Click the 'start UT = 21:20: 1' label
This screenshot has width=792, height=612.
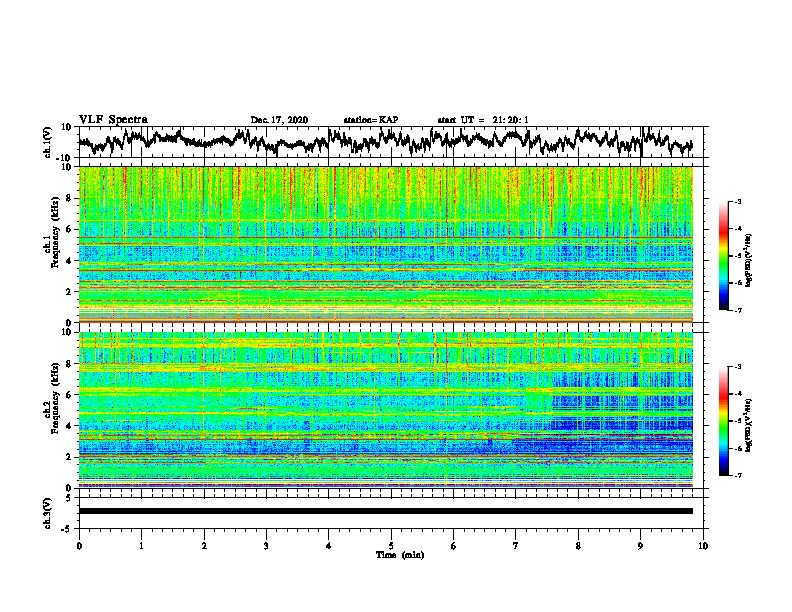point(483,120)
